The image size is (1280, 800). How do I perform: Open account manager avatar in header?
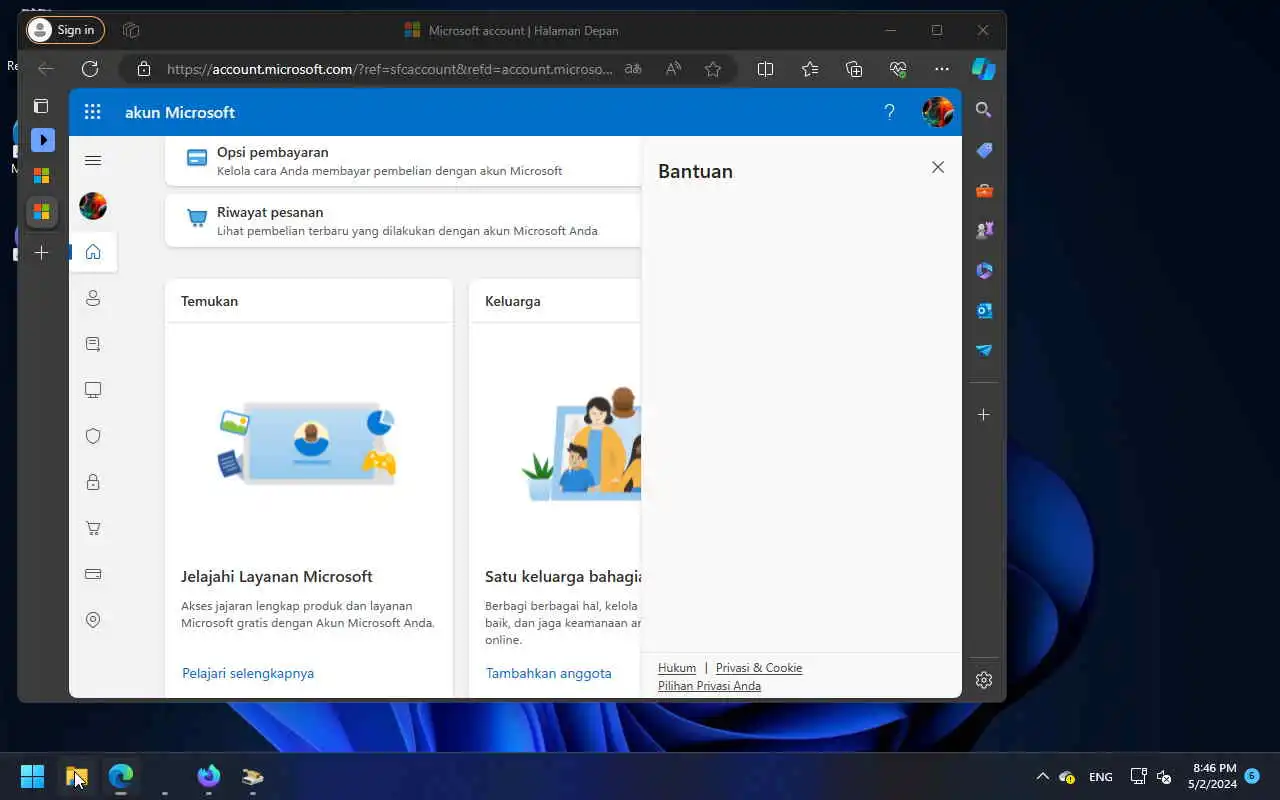(937, 112)
